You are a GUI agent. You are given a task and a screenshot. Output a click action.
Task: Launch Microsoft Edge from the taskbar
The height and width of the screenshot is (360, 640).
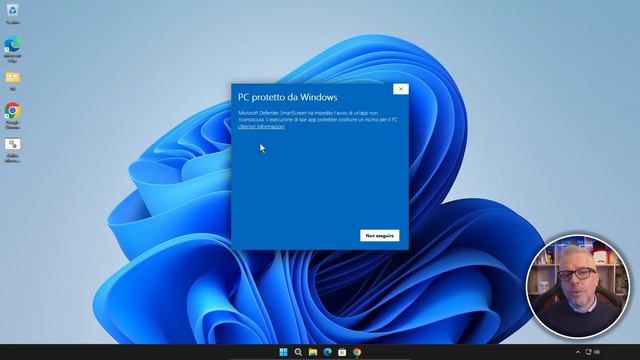[327, 352]
